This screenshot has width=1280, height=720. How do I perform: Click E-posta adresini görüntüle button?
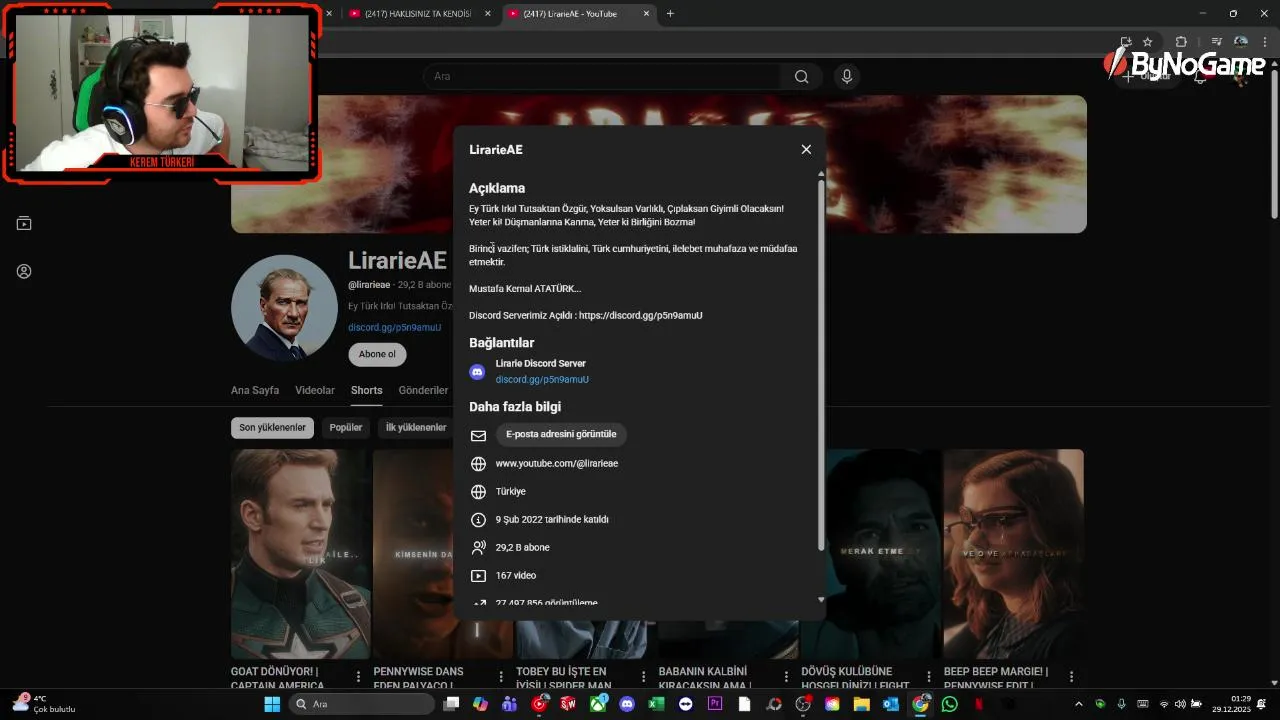[561, 434]
